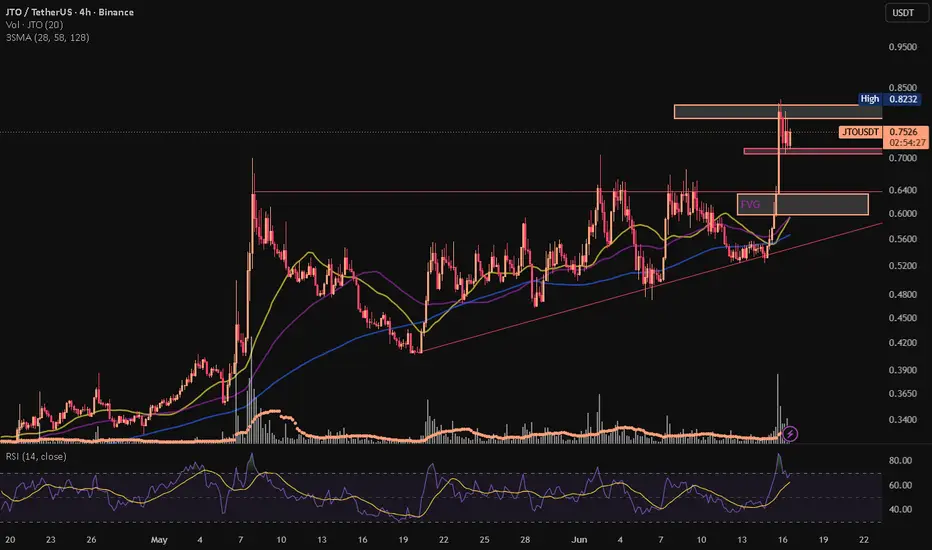The width and height of the screenshot is (932, 550).
Task: Click the JTO / TetherUS symbol title
Action: point(70,12)
